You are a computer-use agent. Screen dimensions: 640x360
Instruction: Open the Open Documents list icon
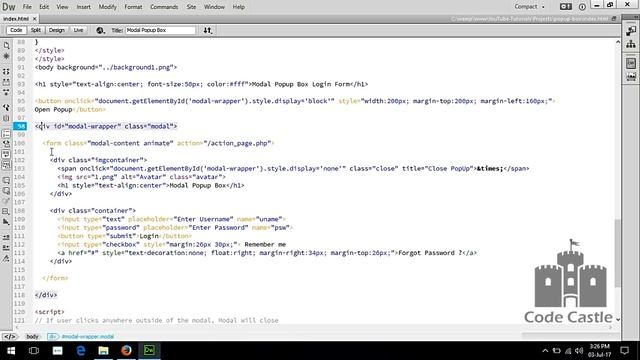coord(6,45)
